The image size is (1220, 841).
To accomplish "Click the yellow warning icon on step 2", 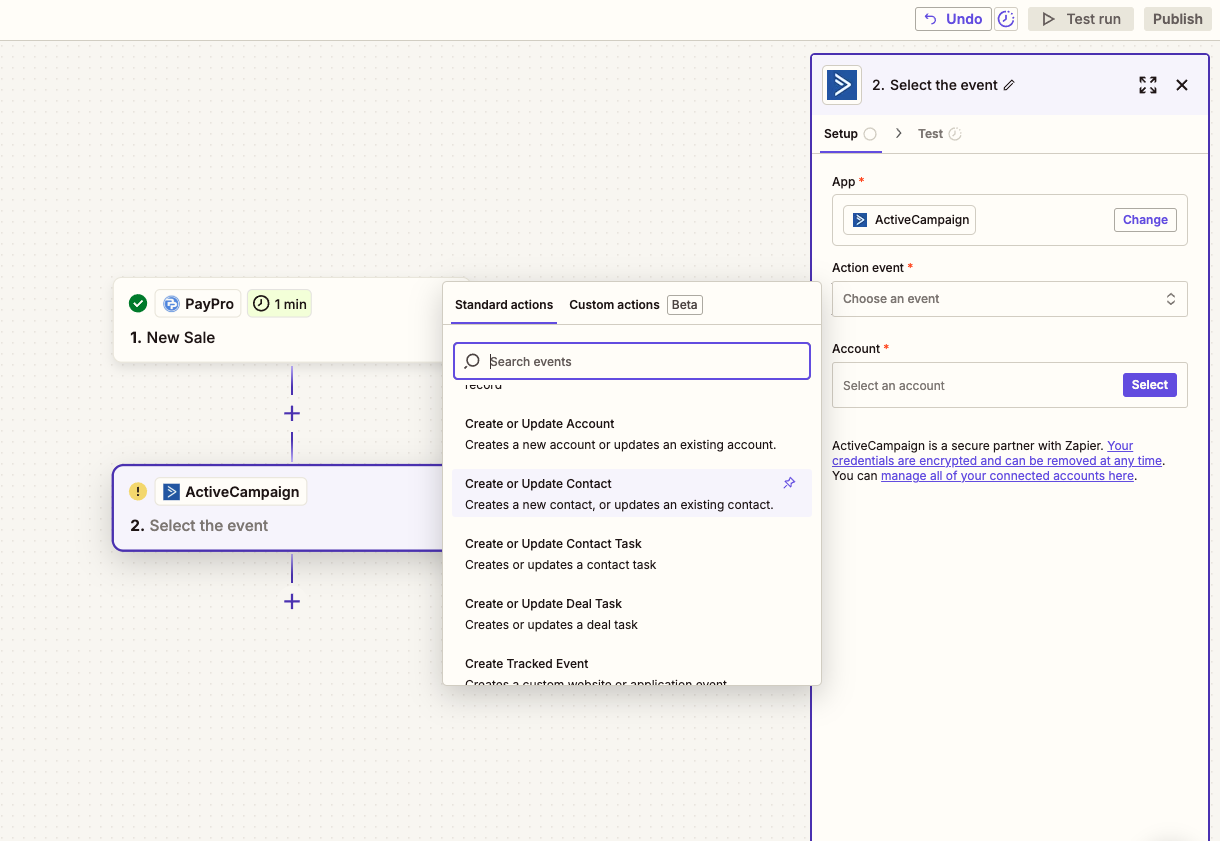I will (x=138, y=491).
